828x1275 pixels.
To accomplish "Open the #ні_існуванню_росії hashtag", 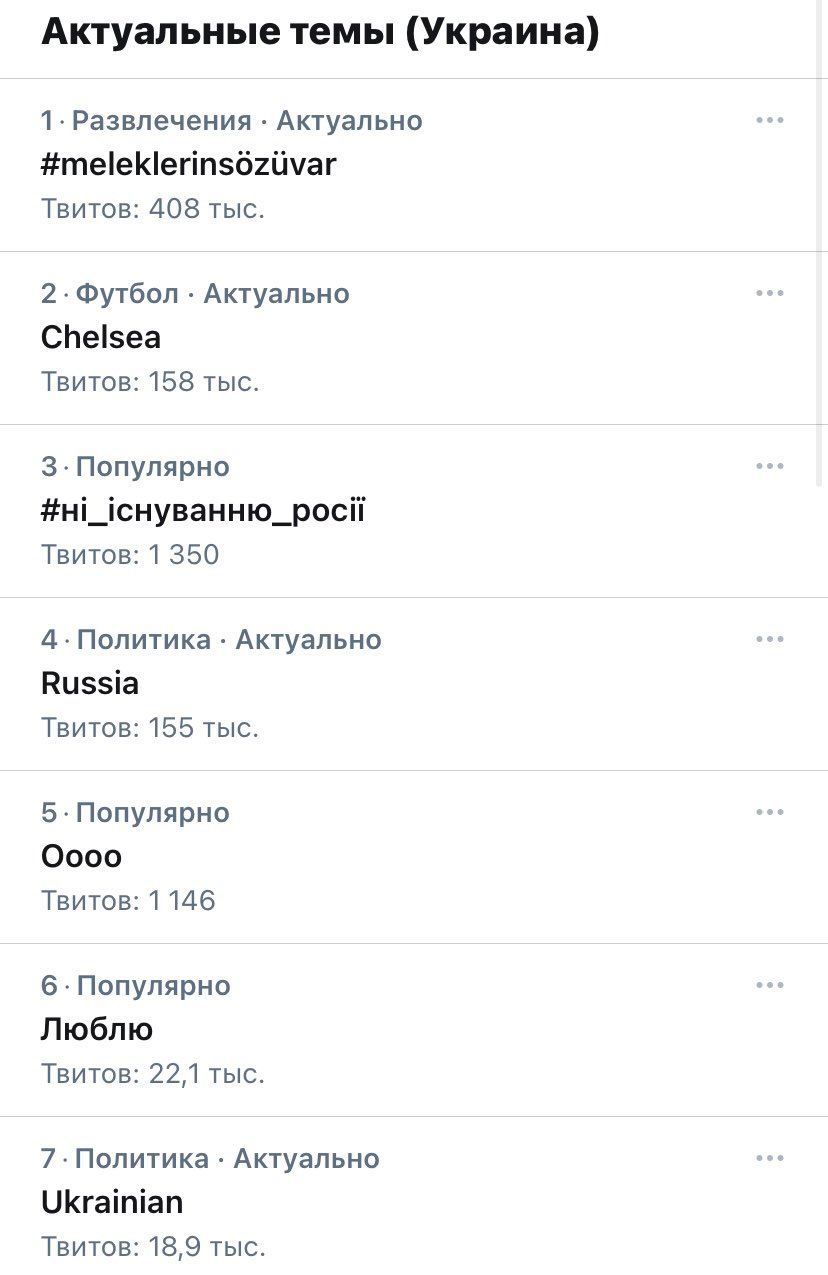I will [x=203, y=511].
